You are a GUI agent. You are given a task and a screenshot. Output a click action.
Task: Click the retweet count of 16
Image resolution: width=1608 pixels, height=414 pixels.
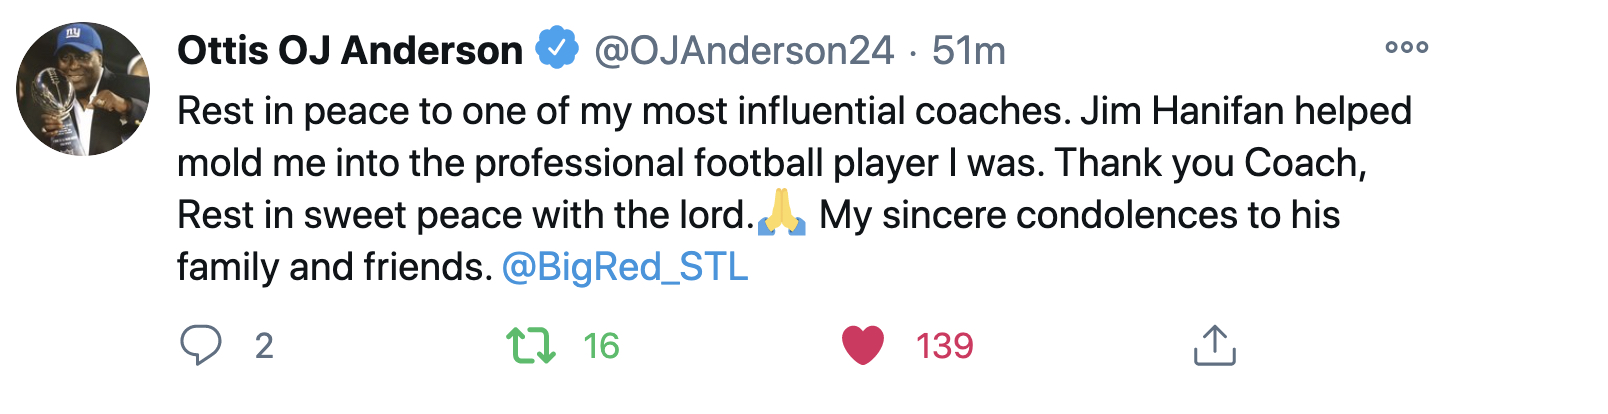pos(601,346)
